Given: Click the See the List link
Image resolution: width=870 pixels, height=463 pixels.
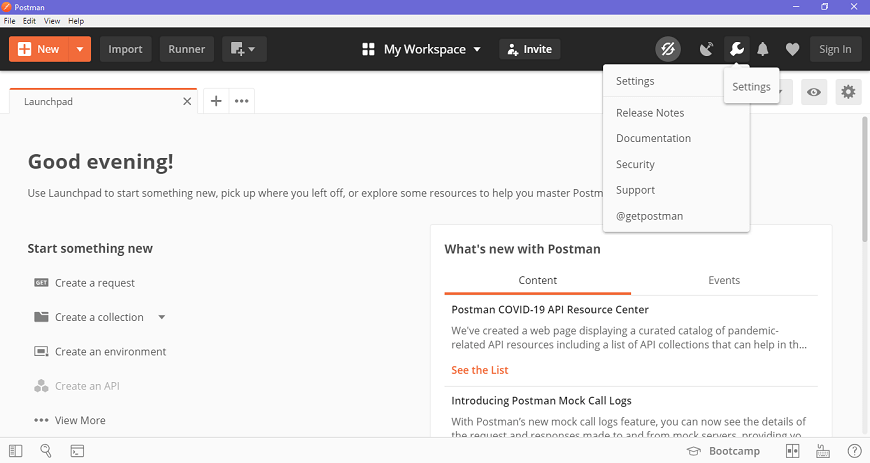Looking at the screenshot, I should [479, 370].
